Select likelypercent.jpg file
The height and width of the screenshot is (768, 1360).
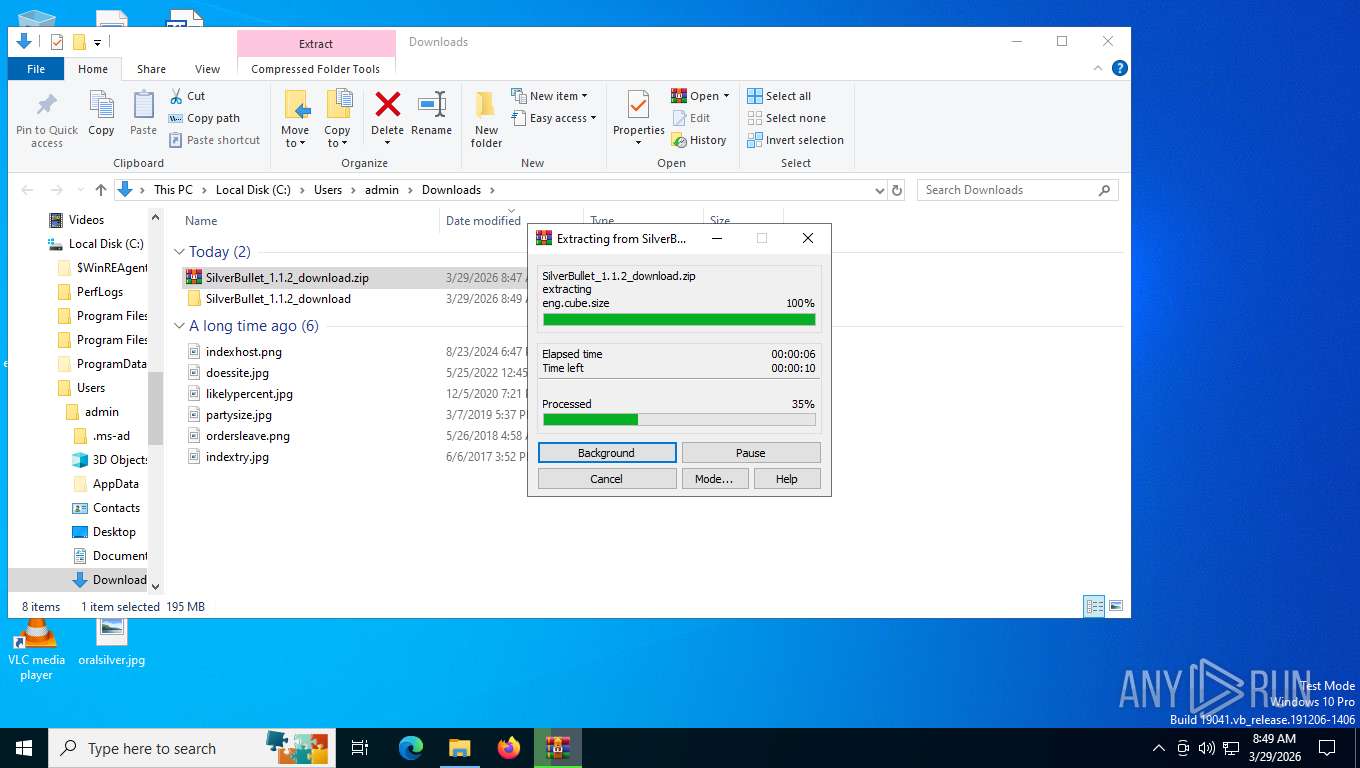coord(249,394)
